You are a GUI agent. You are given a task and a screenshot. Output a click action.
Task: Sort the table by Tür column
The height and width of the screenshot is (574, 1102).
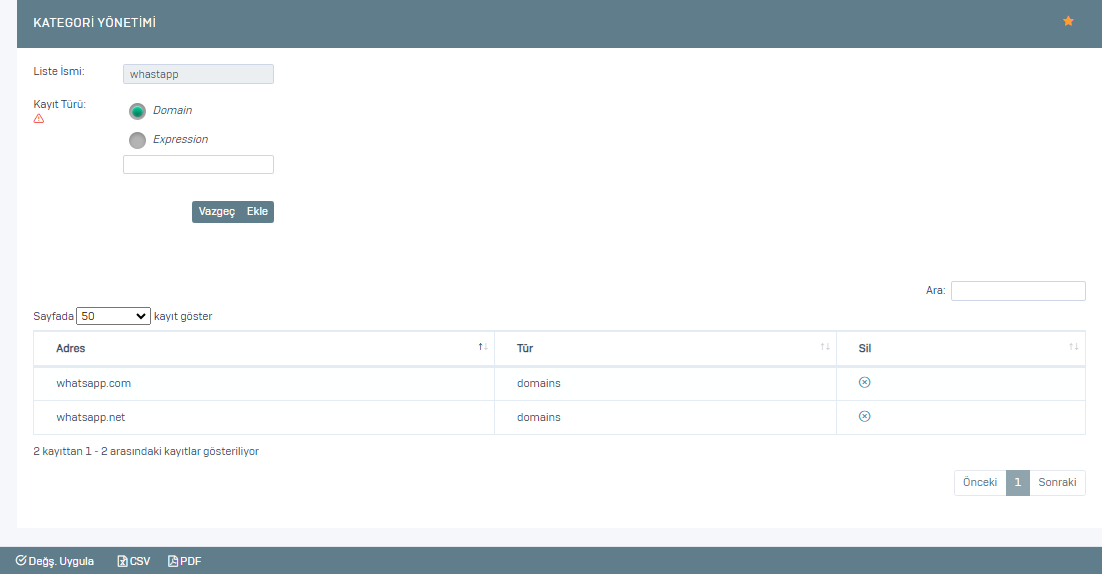665,348
